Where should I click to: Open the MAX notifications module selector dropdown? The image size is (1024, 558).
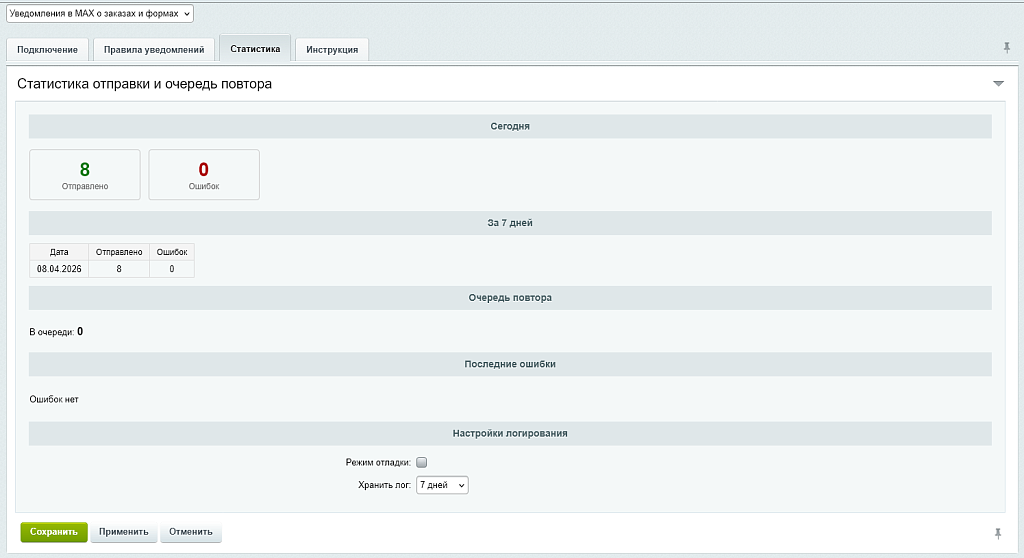99,14
